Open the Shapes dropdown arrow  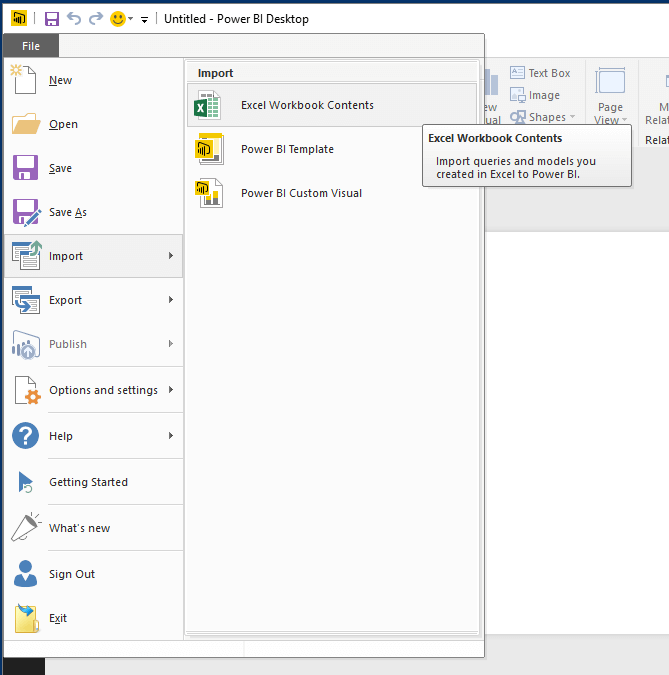(x=572, y=117)
